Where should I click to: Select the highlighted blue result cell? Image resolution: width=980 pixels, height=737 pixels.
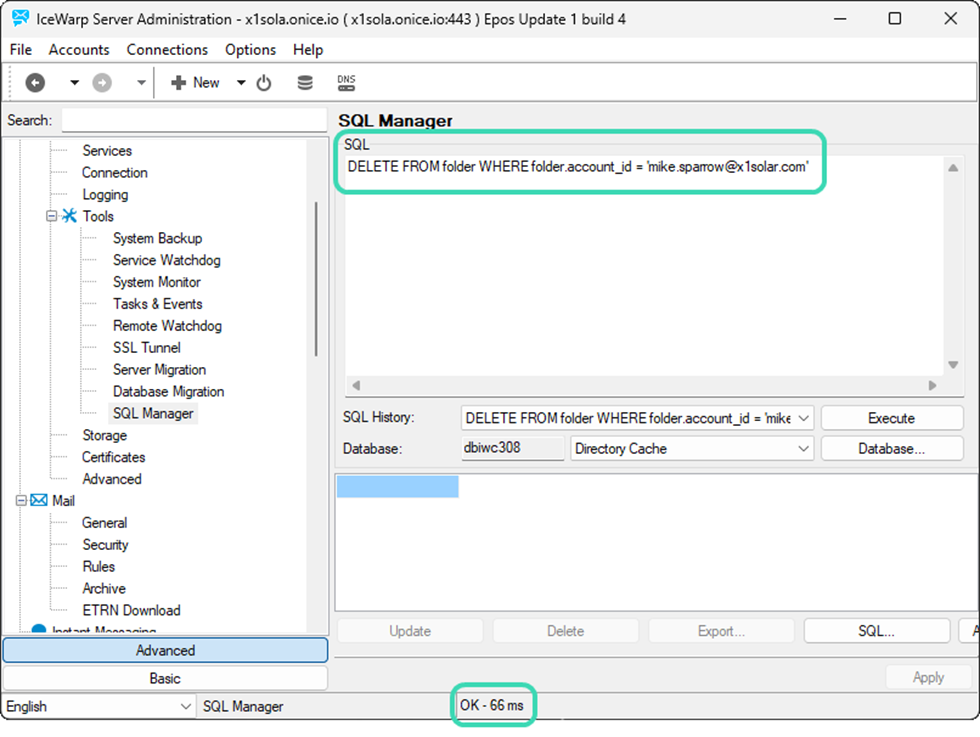398,486
